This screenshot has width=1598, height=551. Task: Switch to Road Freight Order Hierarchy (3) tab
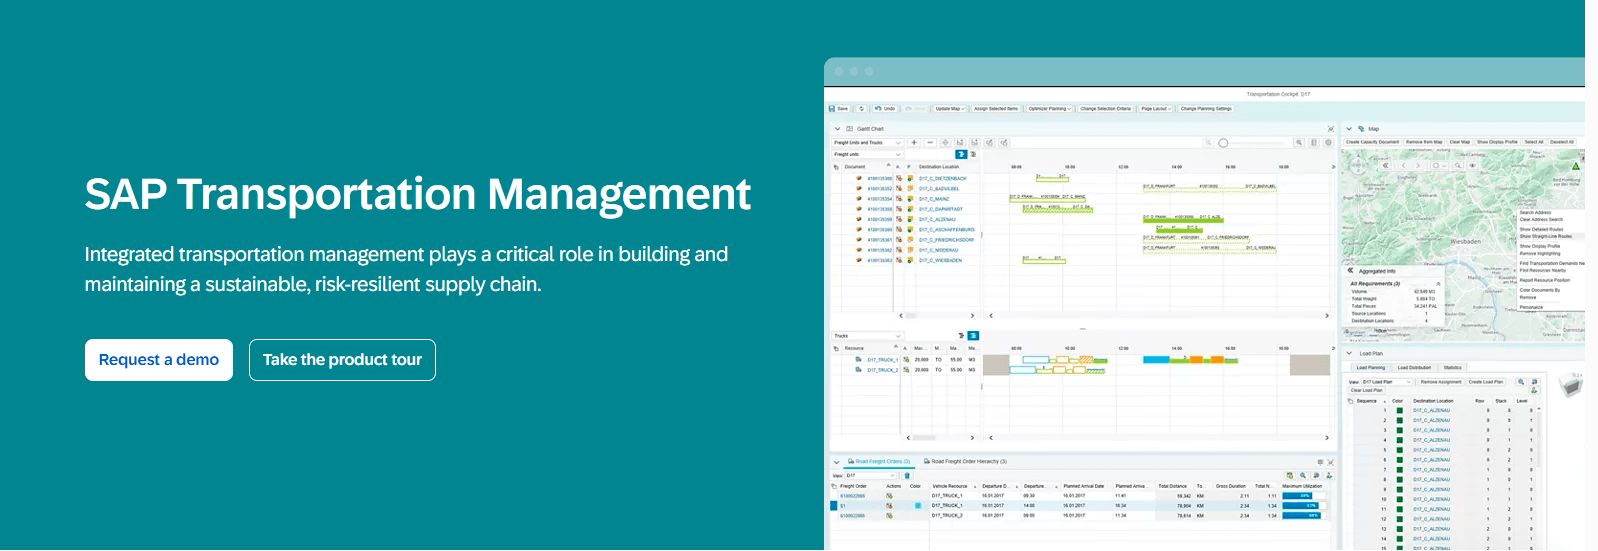(x=965, y=462)
